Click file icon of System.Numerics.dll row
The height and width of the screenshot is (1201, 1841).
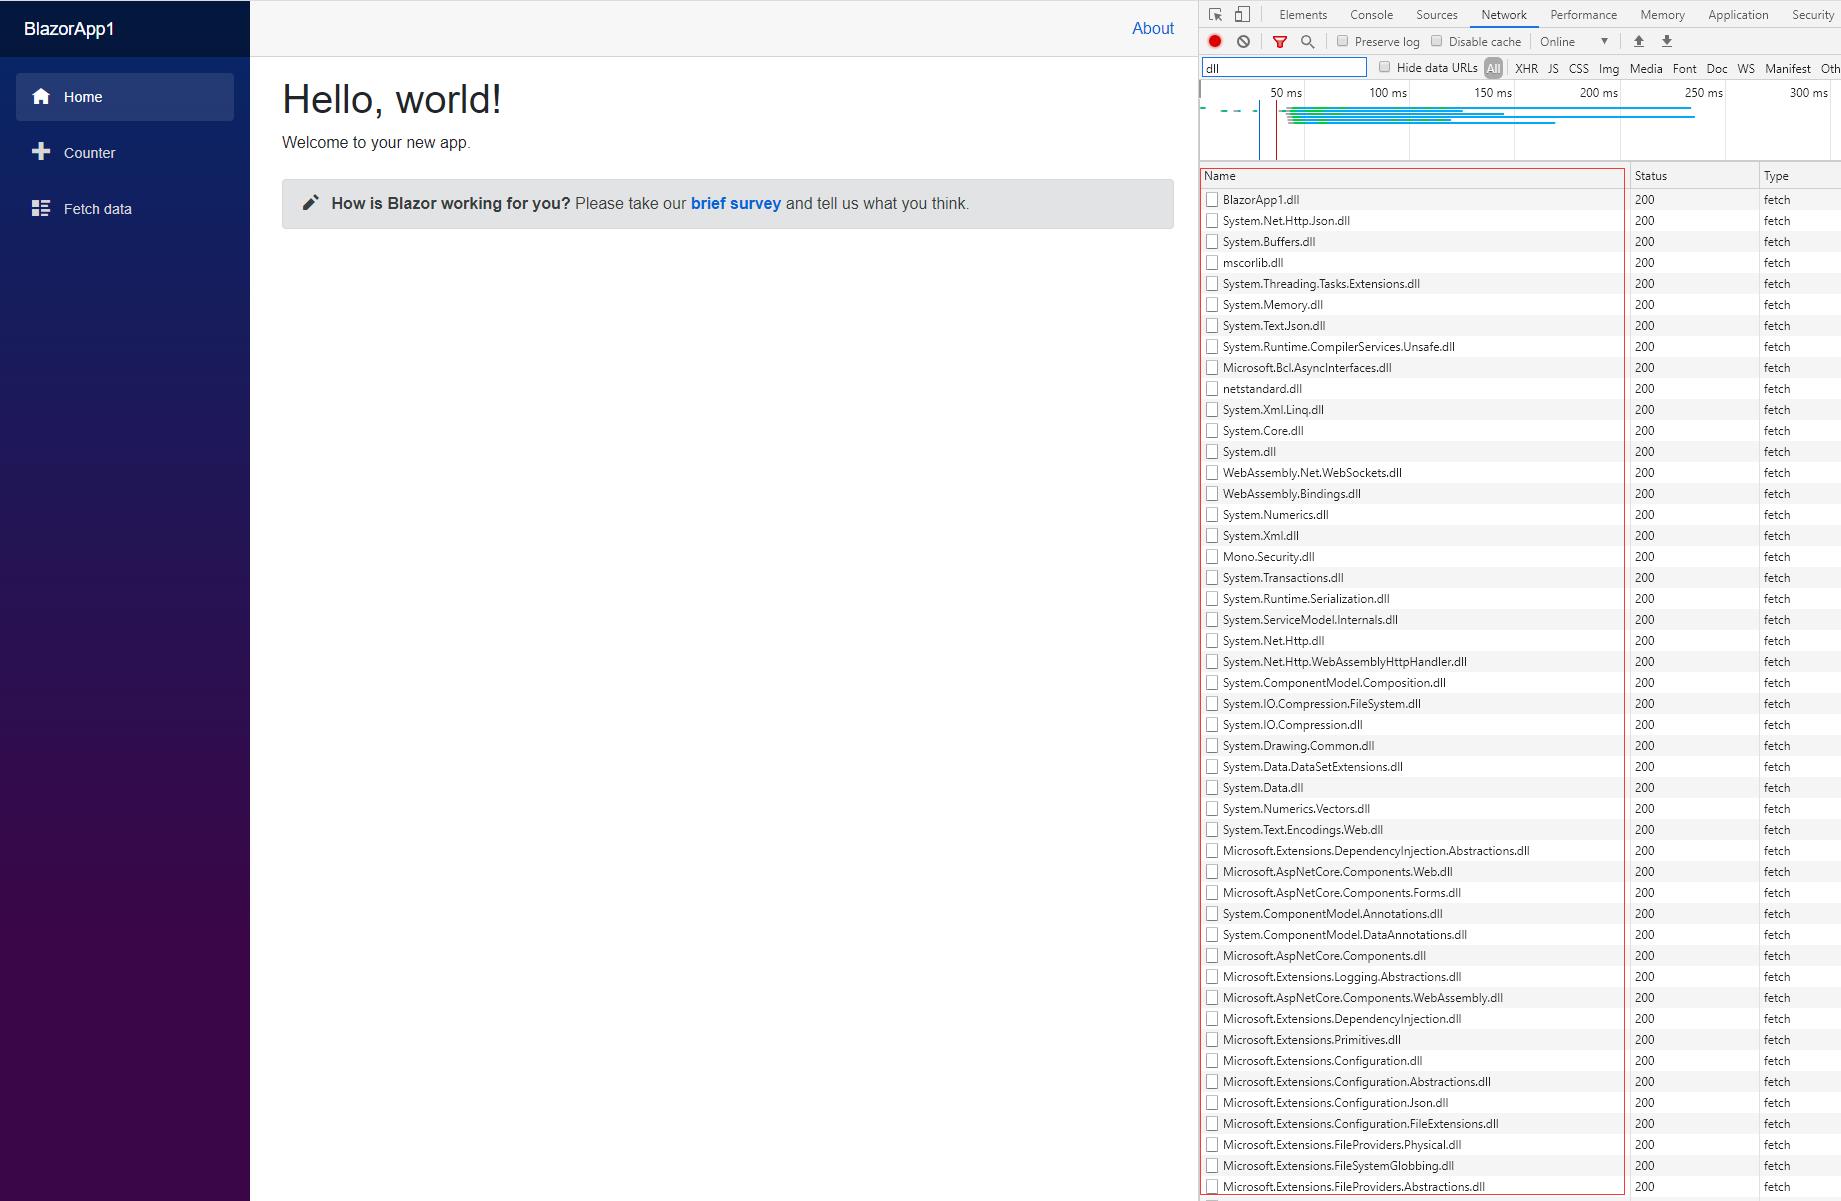point(1212,514)
